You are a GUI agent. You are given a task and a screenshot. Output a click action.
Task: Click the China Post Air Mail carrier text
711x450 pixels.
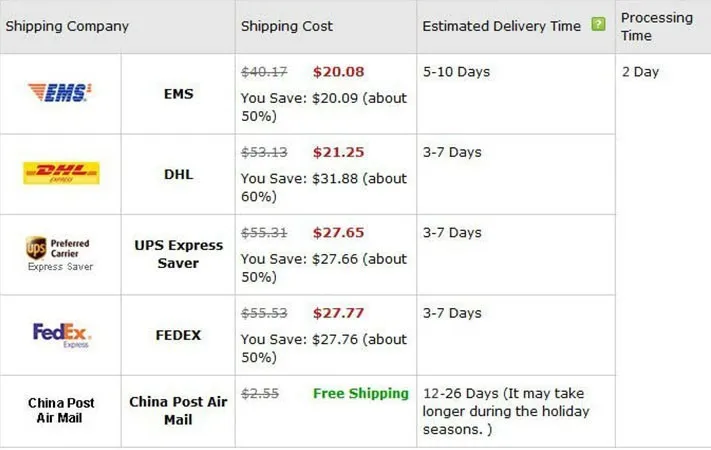pos(61,410)
